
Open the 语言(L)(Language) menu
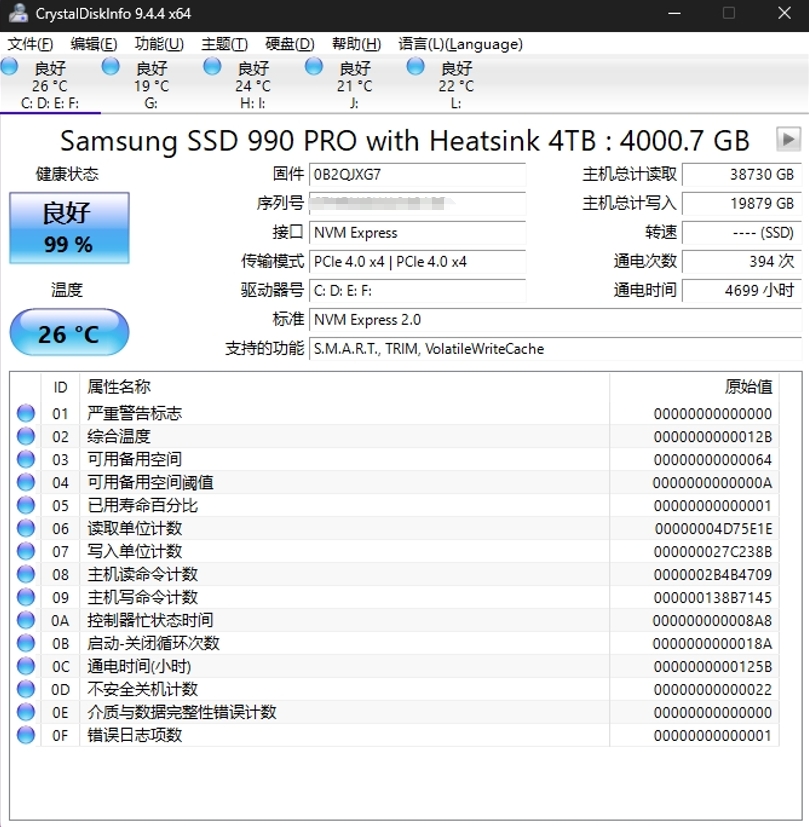click(x=460, y=44)
